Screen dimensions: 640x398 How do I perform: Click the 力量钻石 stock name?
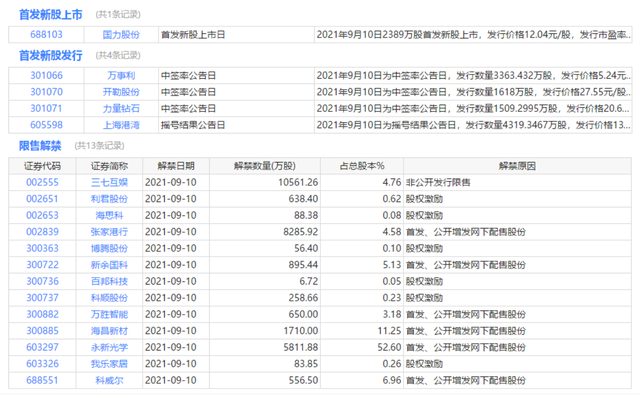point(121,109)
